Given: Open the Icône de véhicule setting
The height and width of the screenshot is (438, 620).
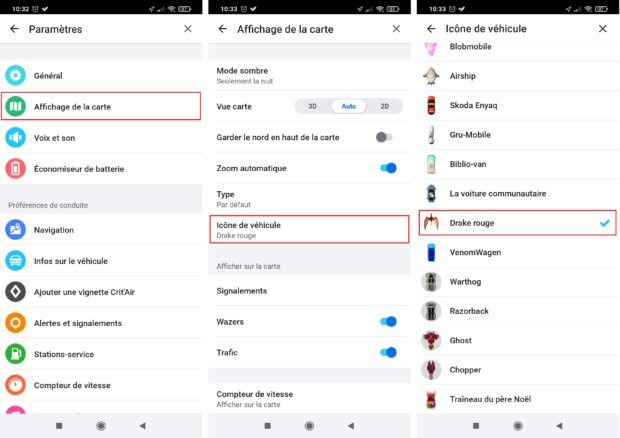Looking at the screenshot, I should tap(310, 229).
